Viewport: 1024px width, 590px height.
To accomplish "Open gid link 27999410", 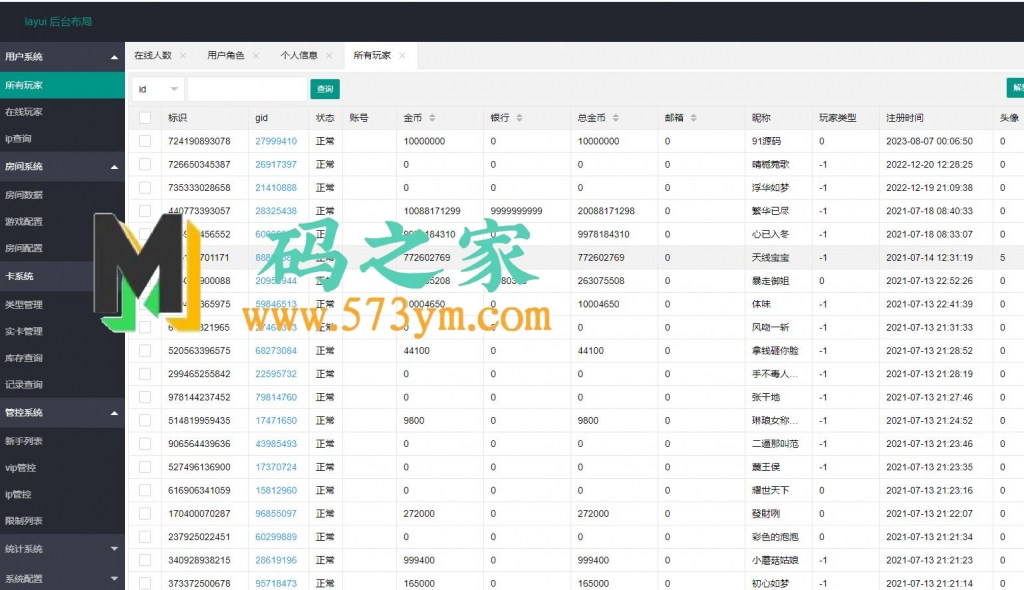I will click(276, 141).
